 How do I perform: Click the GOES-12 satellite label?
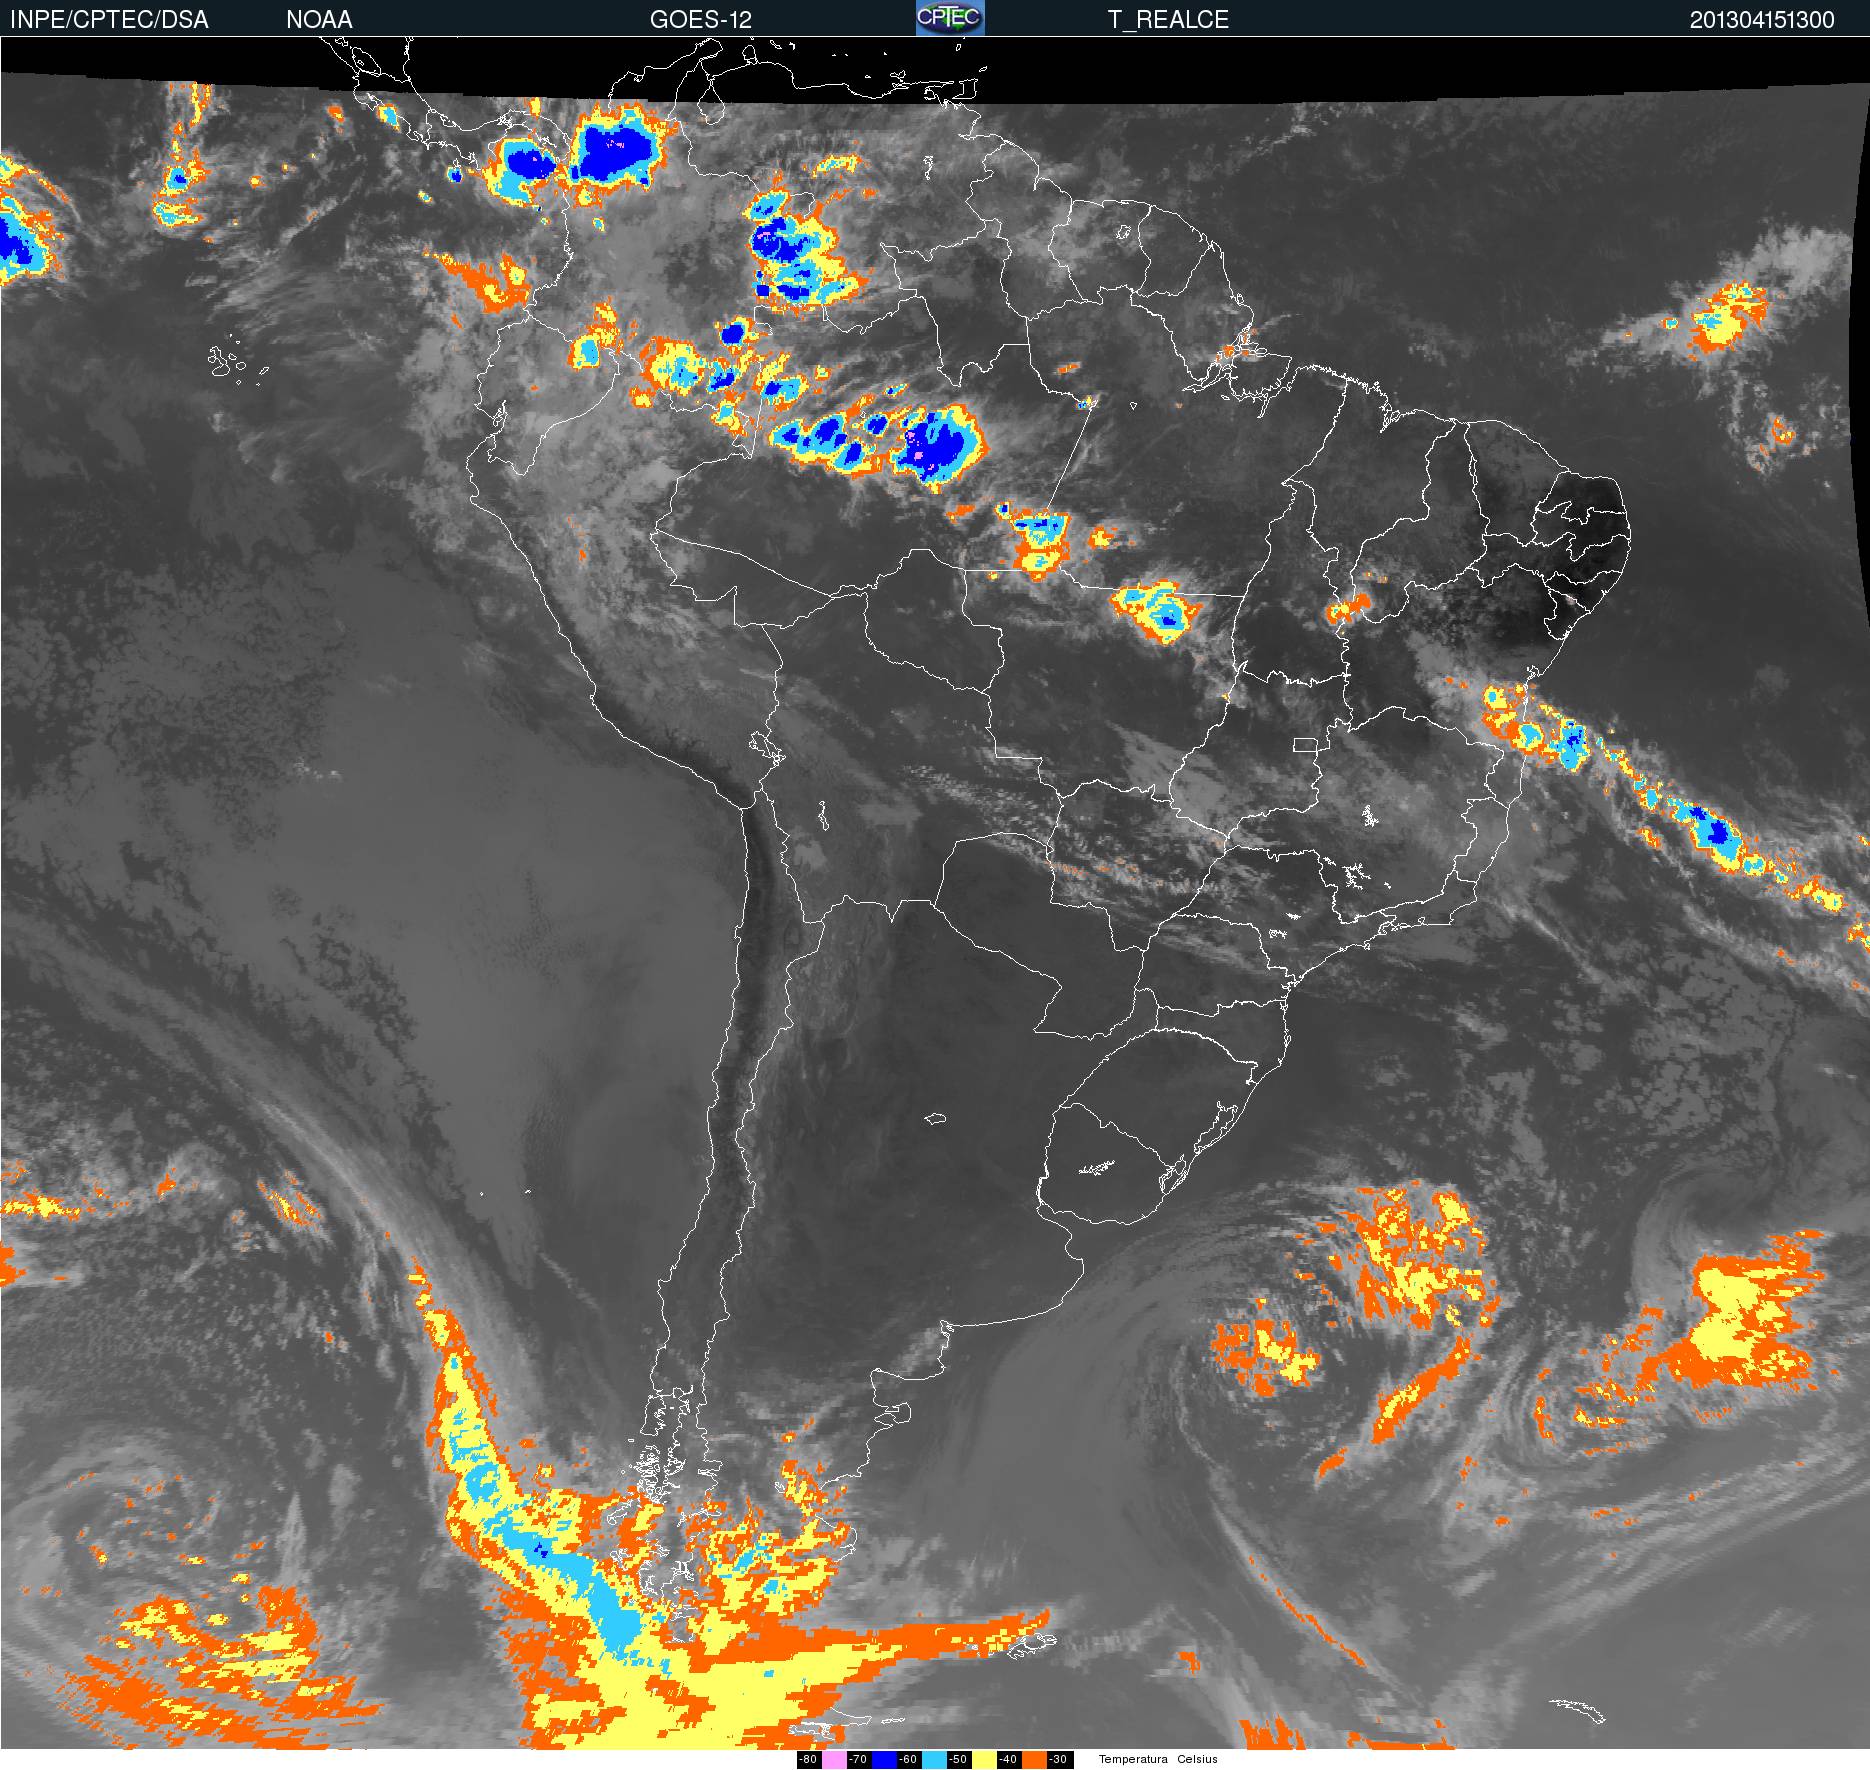(x=700, y=20)
